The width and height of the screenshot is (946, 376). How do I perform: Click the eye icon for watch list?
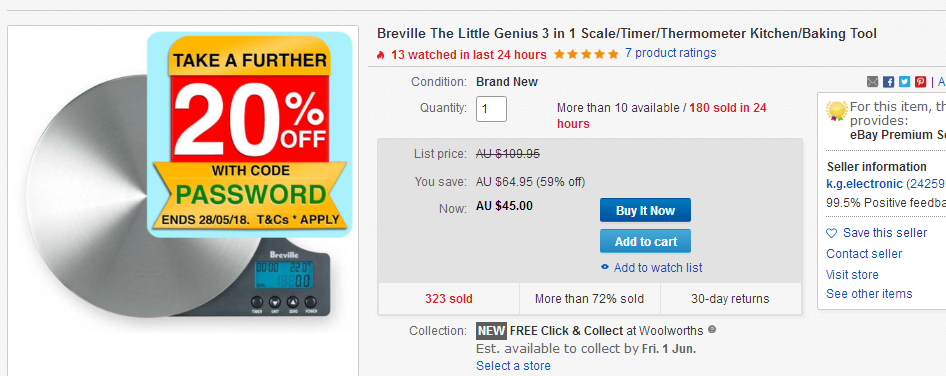pyautogui.click(x=605, y=267)
